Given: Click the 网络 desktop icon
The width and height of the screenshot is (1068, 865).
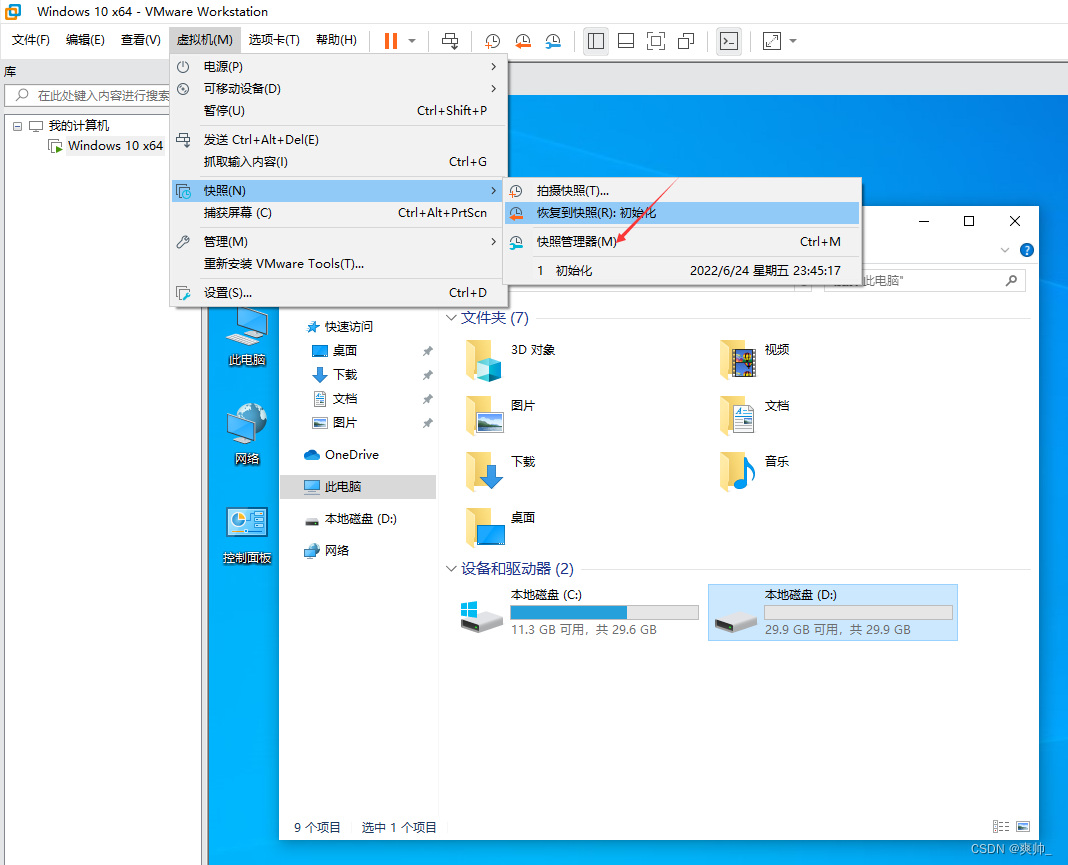Looking at the screenshot, I should point(247,435).
